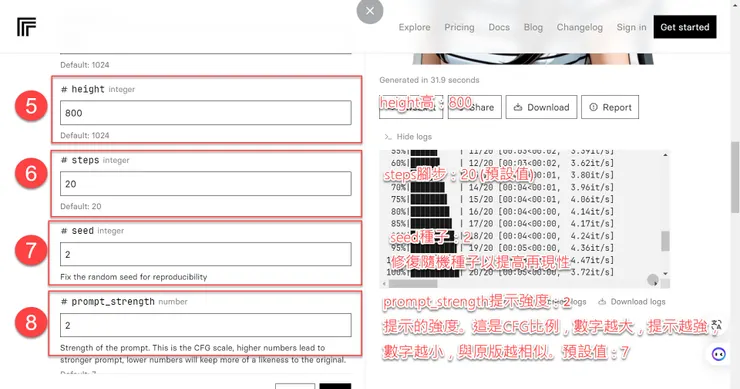The height and width of the screenshot is (389, 740).
Task: Edit the steps input field
Action: tap(206, 184)
